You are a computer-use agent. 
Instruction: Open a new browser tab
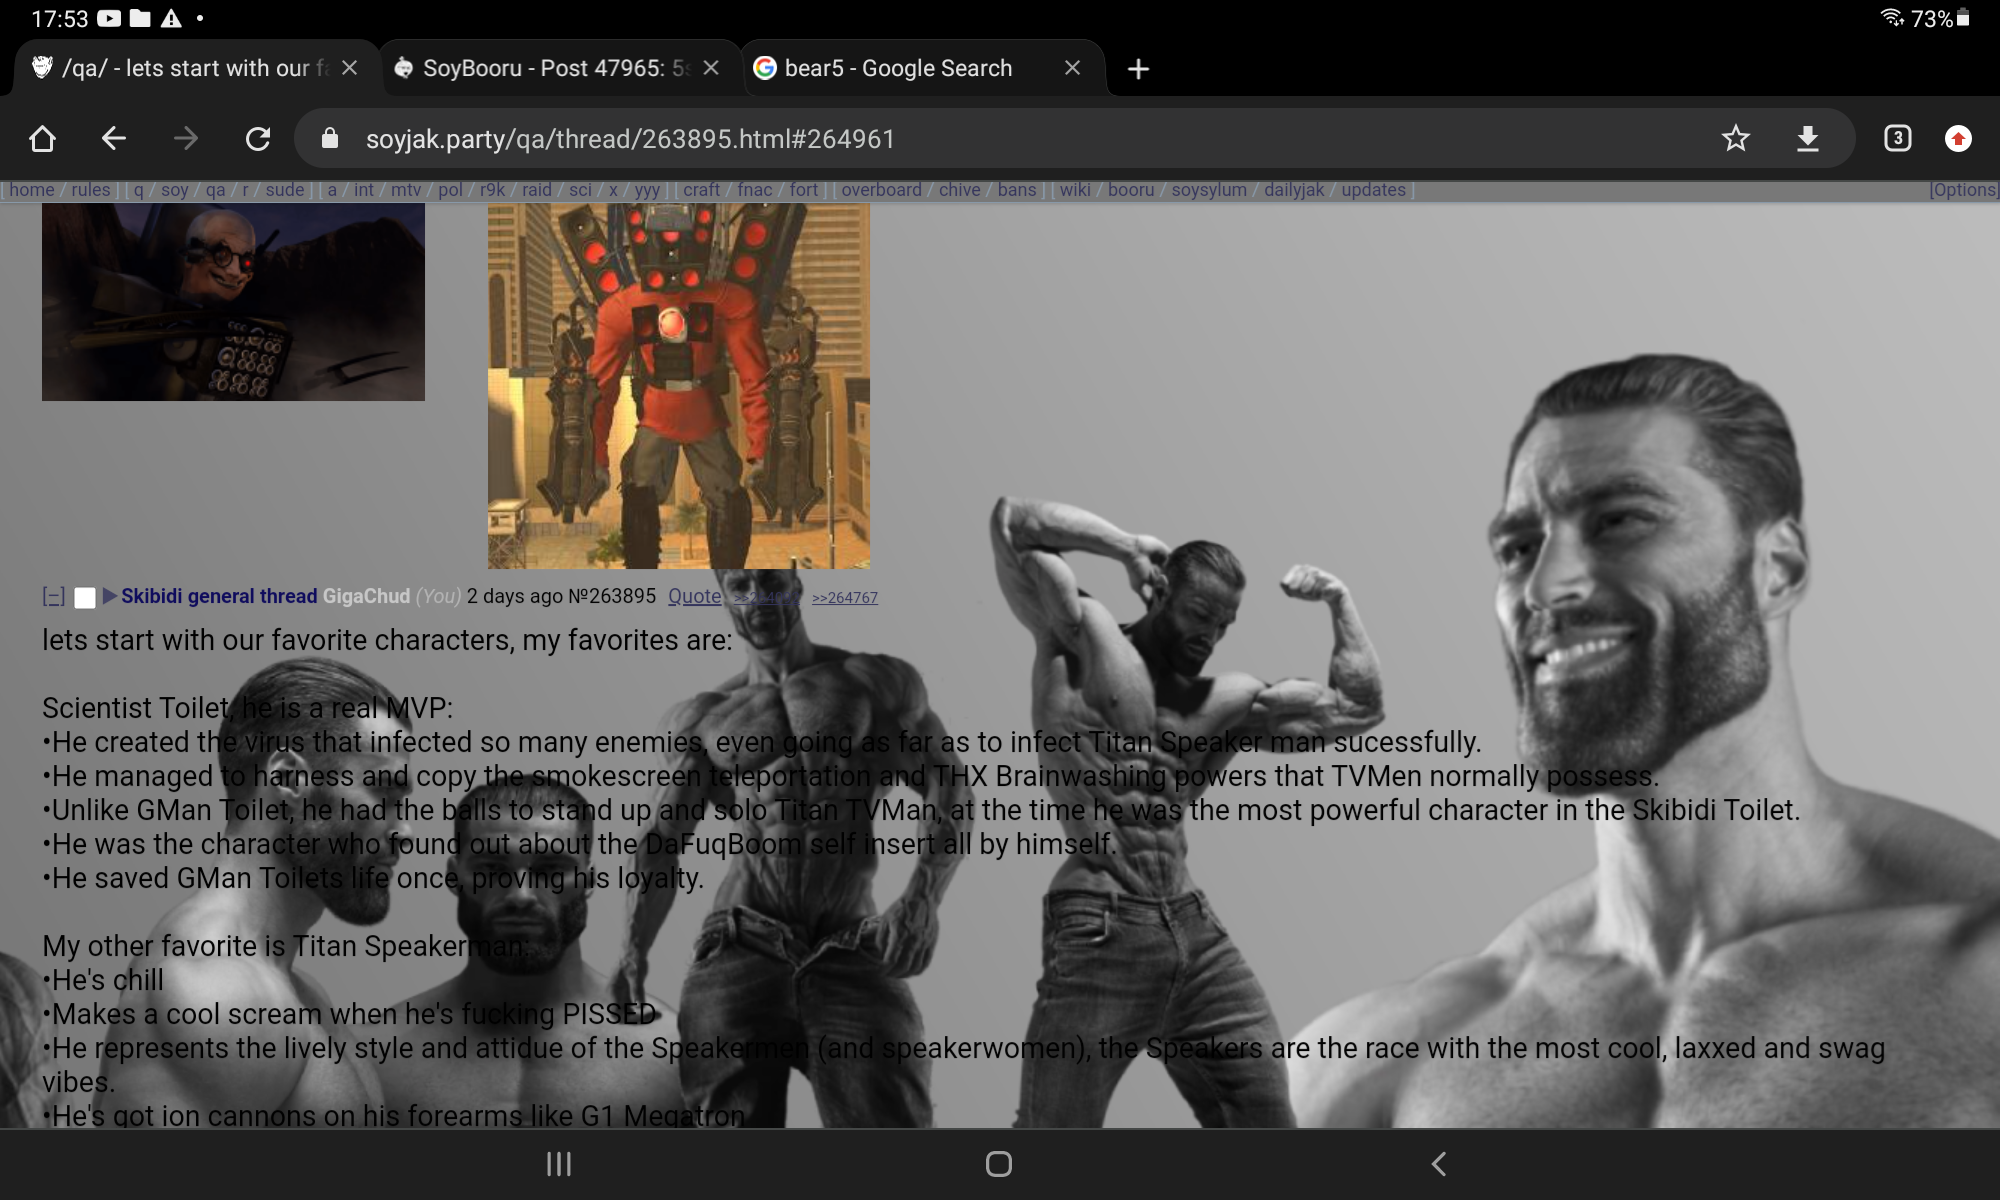1138,69
